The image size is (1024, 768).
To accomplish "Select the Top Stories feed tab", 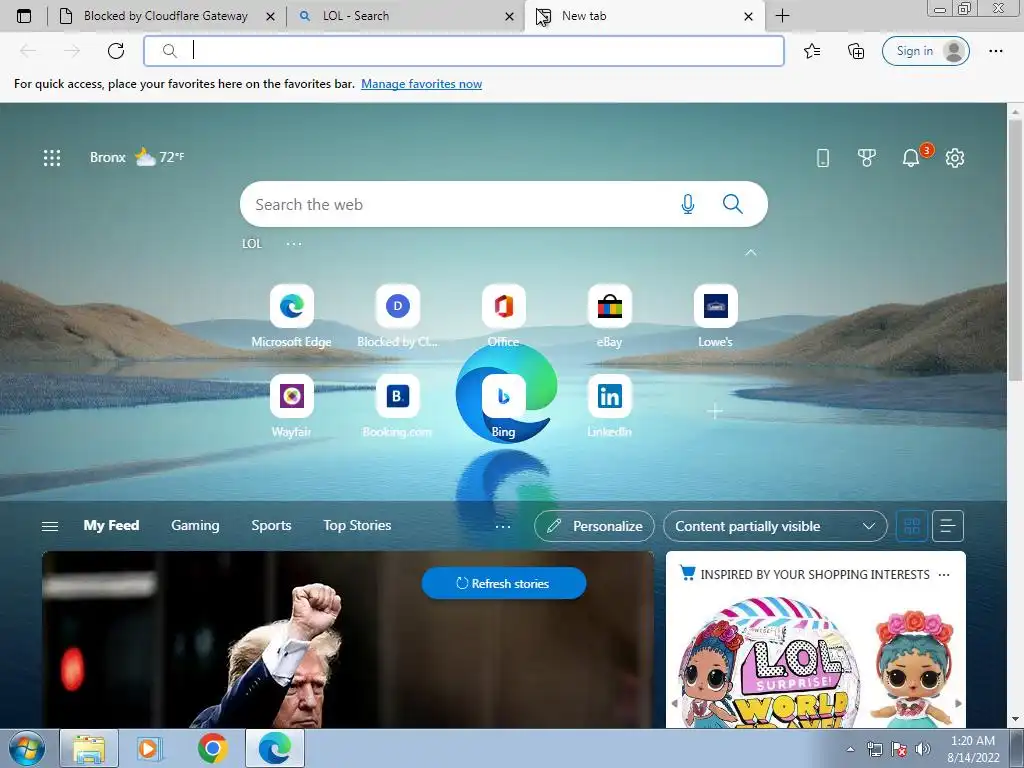I will (x=357, y=525).
